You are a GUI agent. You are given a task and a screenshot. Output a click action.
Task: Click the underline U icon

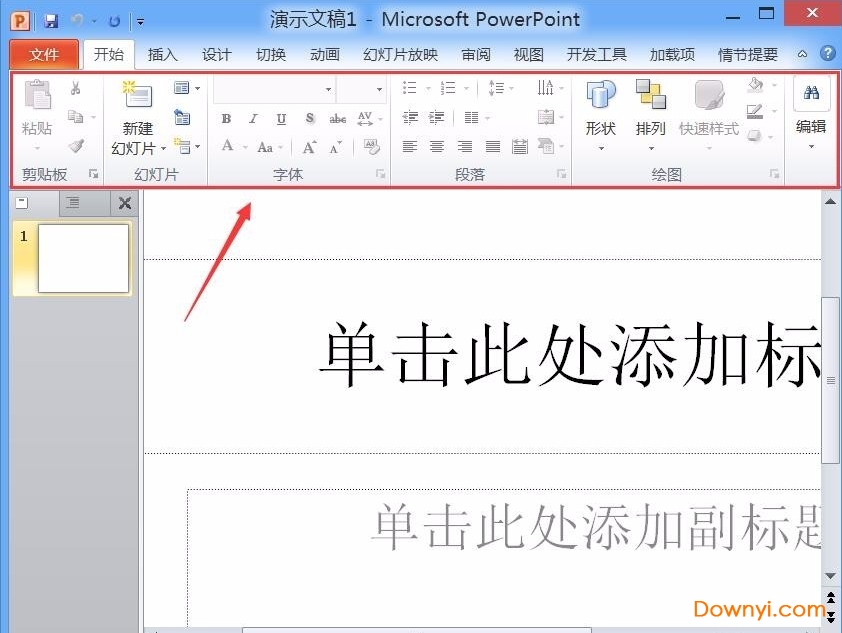(280, 118)
